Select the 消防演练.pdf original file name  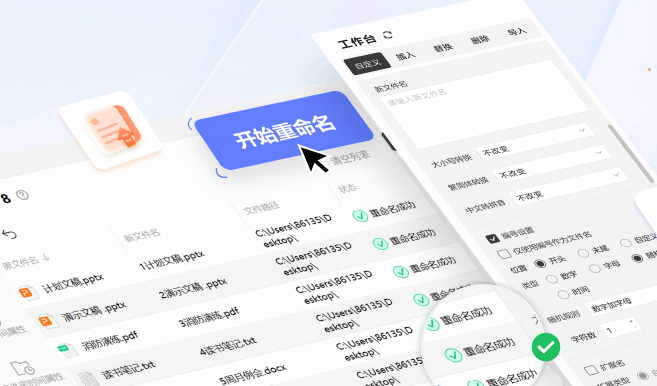[110, 341]
